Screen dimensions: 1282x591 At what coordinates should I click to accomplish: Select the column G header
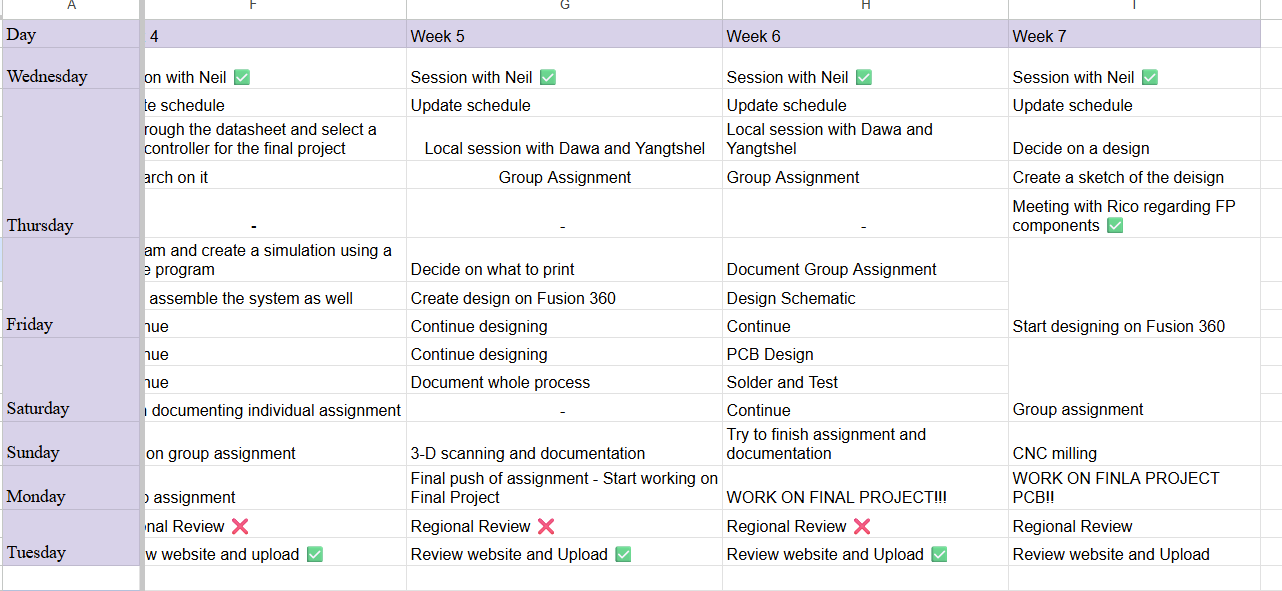coord(565,6)
